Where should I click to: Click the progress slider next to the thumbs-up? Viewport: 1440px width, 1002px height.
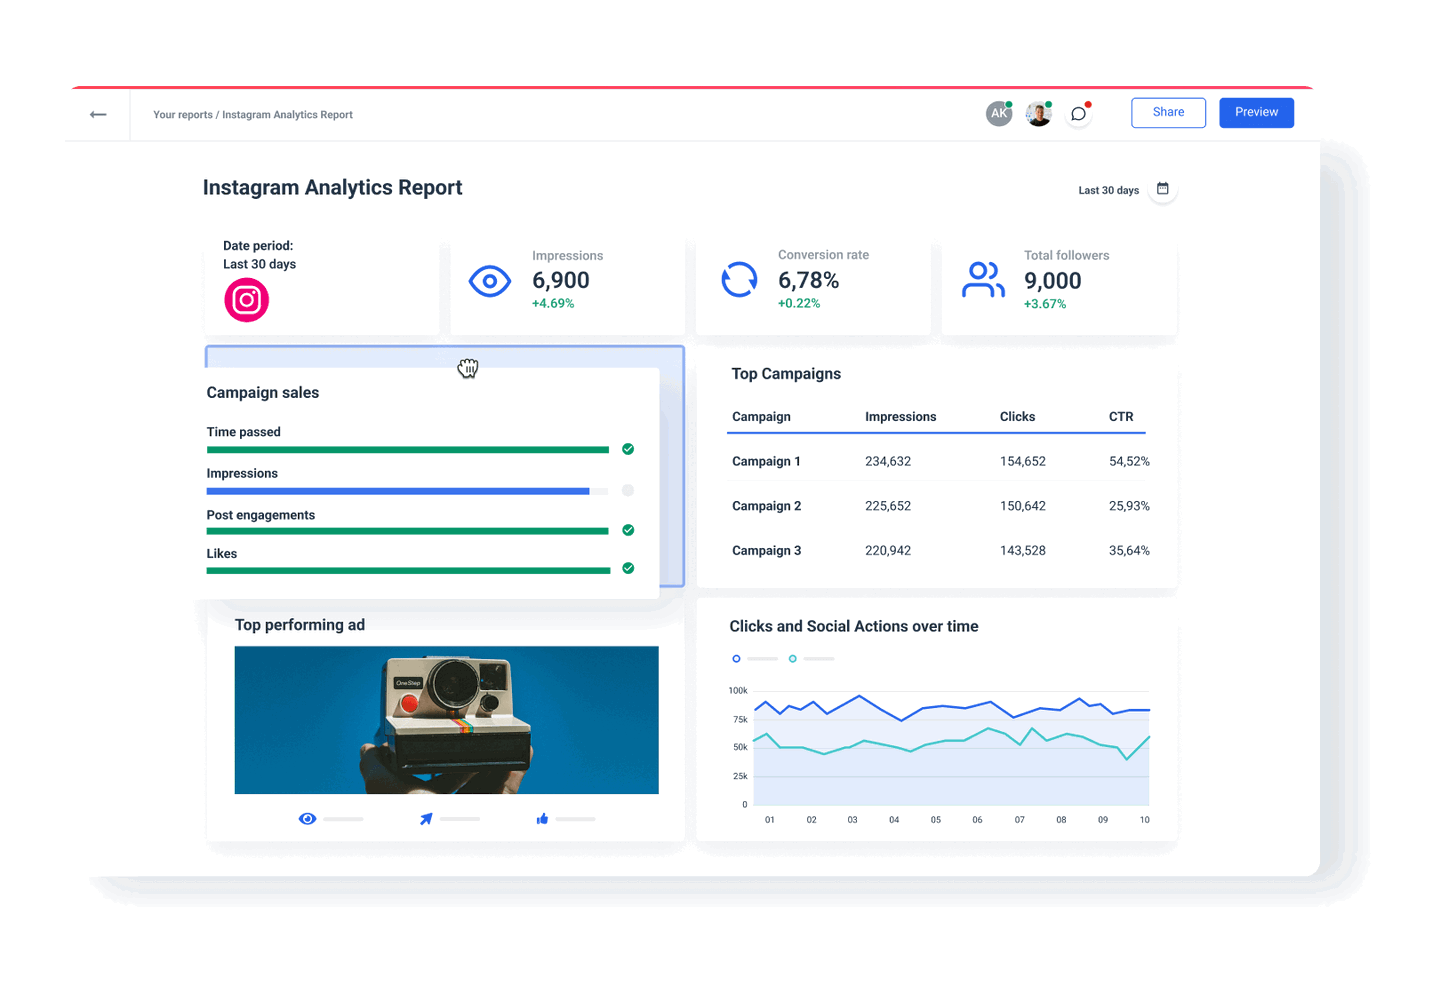click(571, 818)
